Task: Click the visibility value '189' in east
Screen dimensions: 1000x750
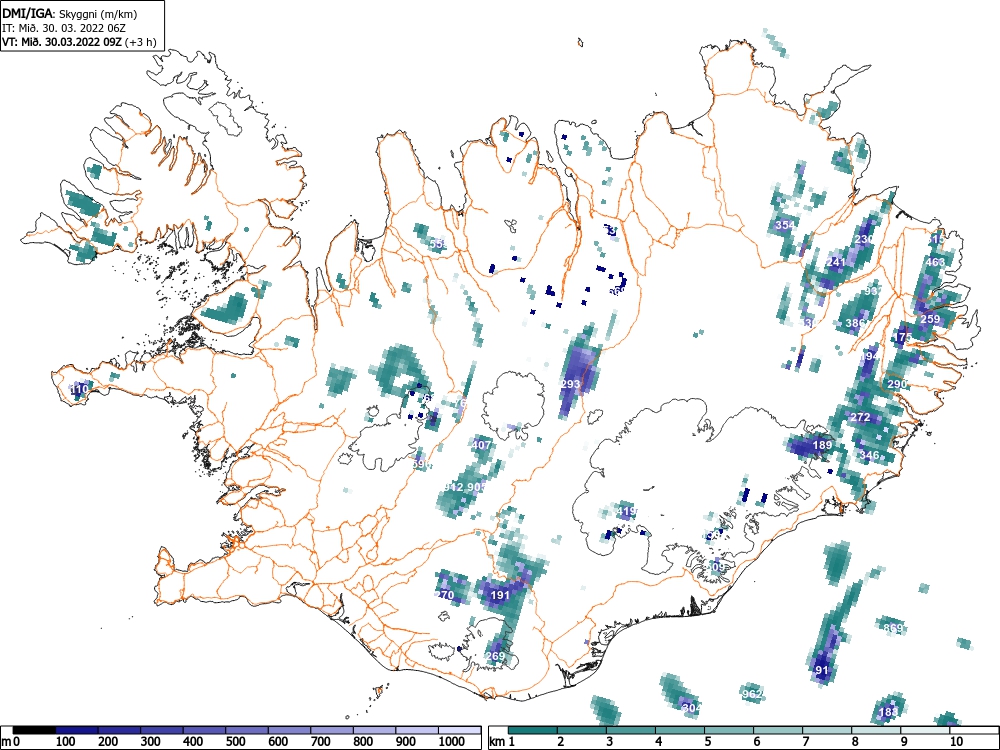Action: tap(822, 445)
